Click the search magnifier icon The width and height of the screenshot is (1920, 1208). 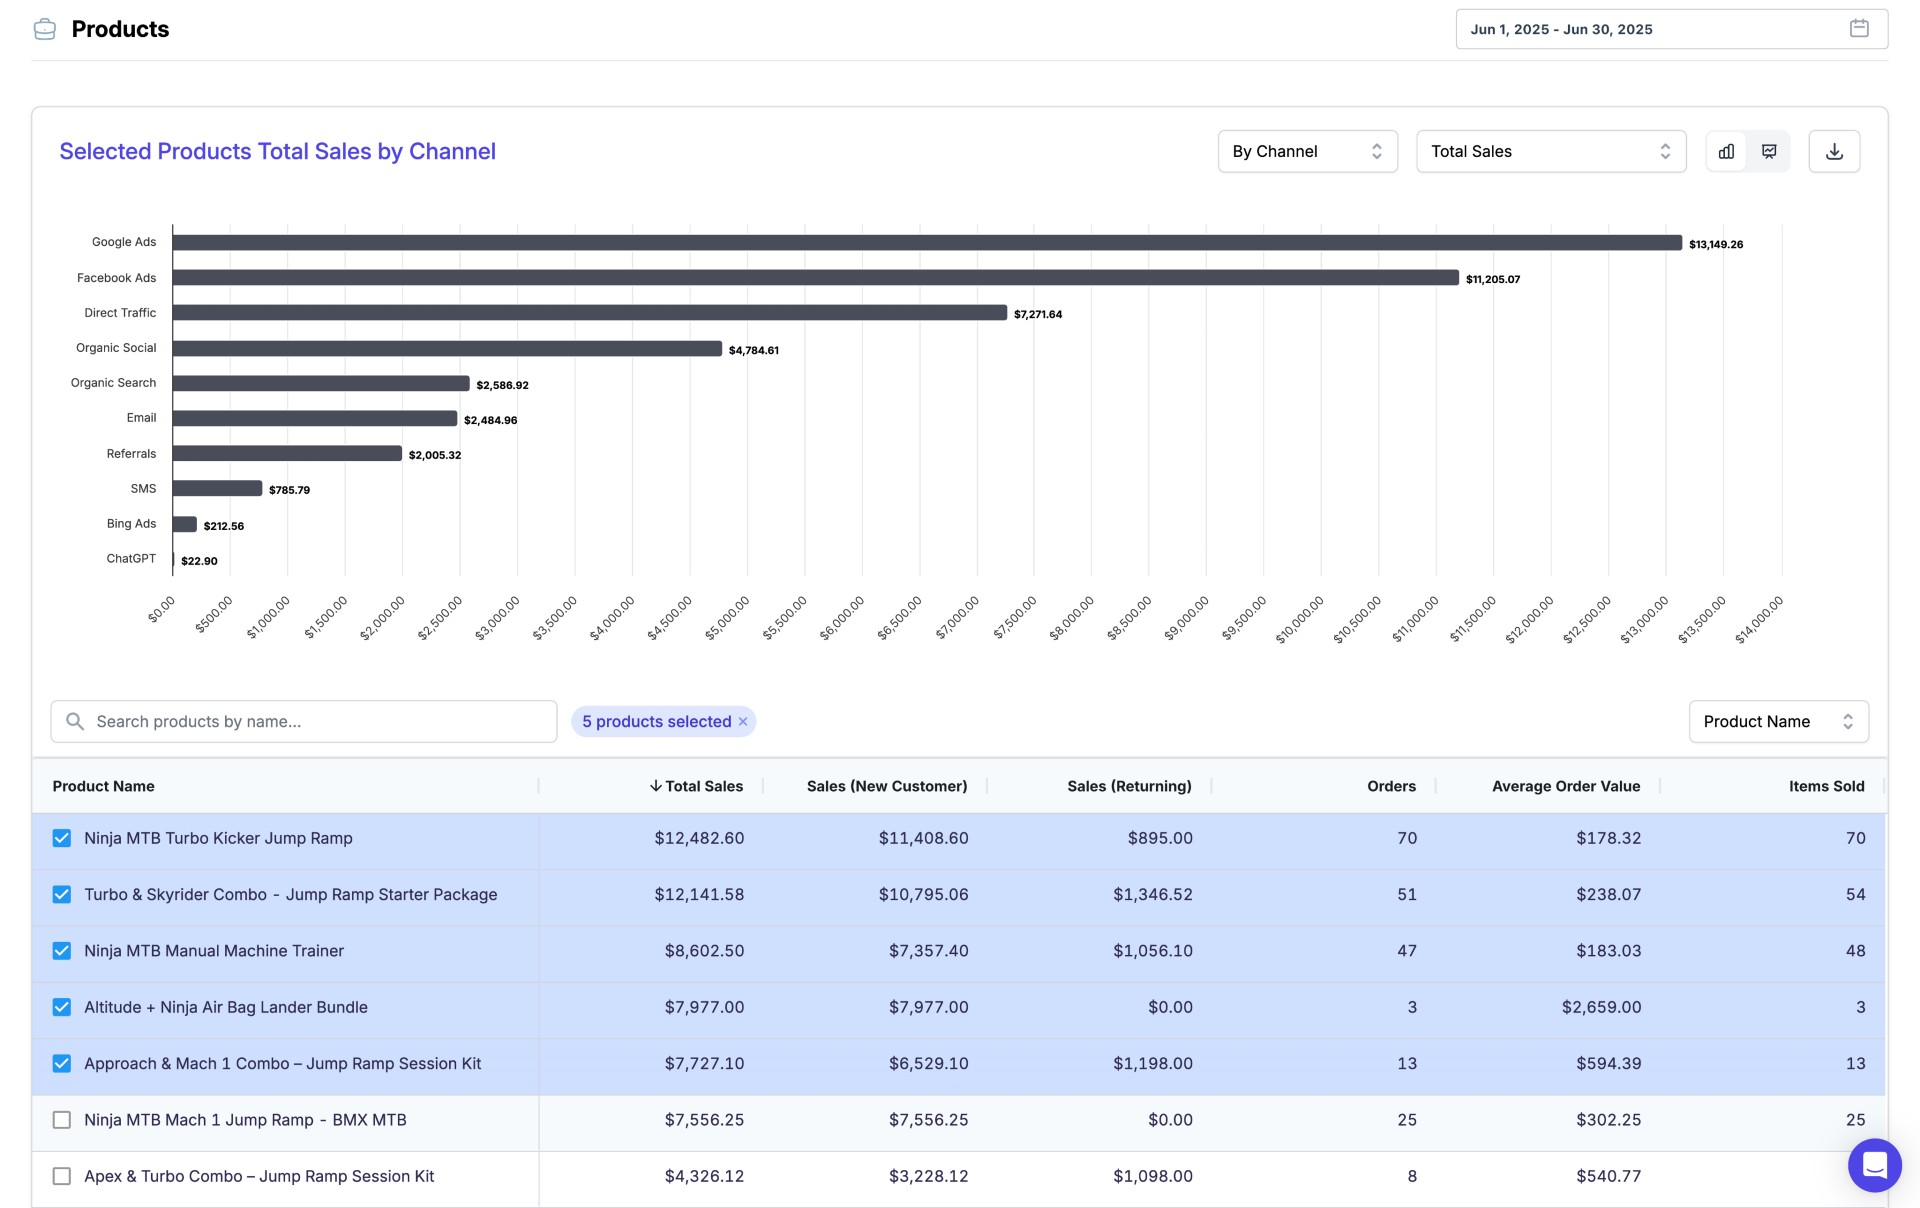coord(75,722)
